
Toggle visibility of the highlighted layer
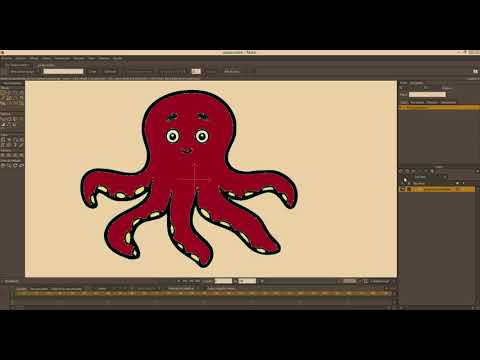click(403, 189)
